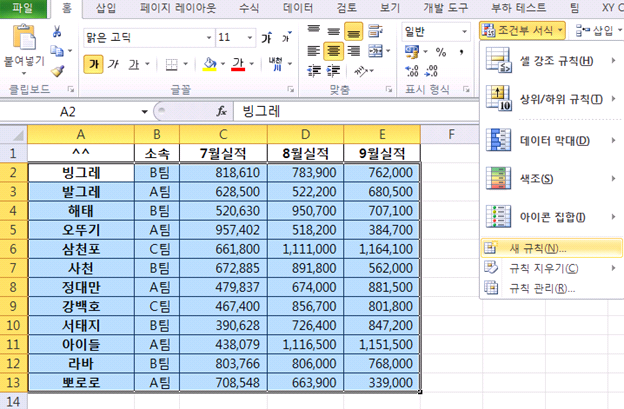This screenshot has width=624, height=409.
Task: Switch to the 삽입 ribbon tab
Action: click(x=106, y=8)
